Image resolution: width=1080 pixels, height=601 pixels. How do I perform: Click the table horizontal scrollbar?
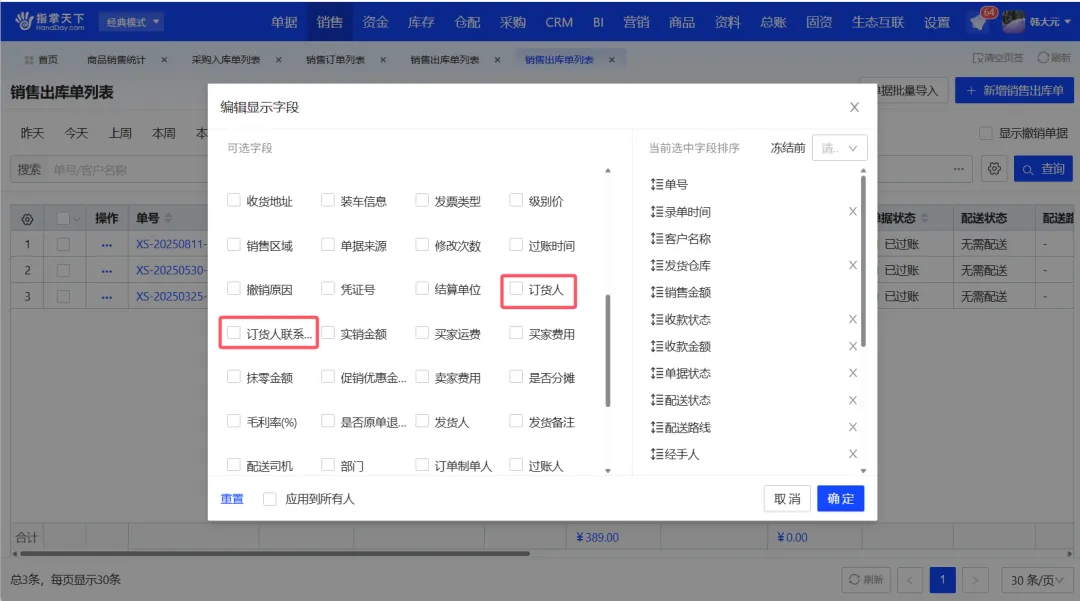pos(274,553)
